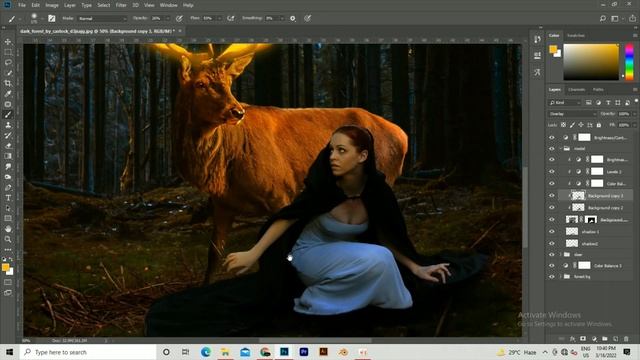Select the History Brush tool
Image resolution: width=640 pixels, height=360 pixels.
click(x=8, y=136)
